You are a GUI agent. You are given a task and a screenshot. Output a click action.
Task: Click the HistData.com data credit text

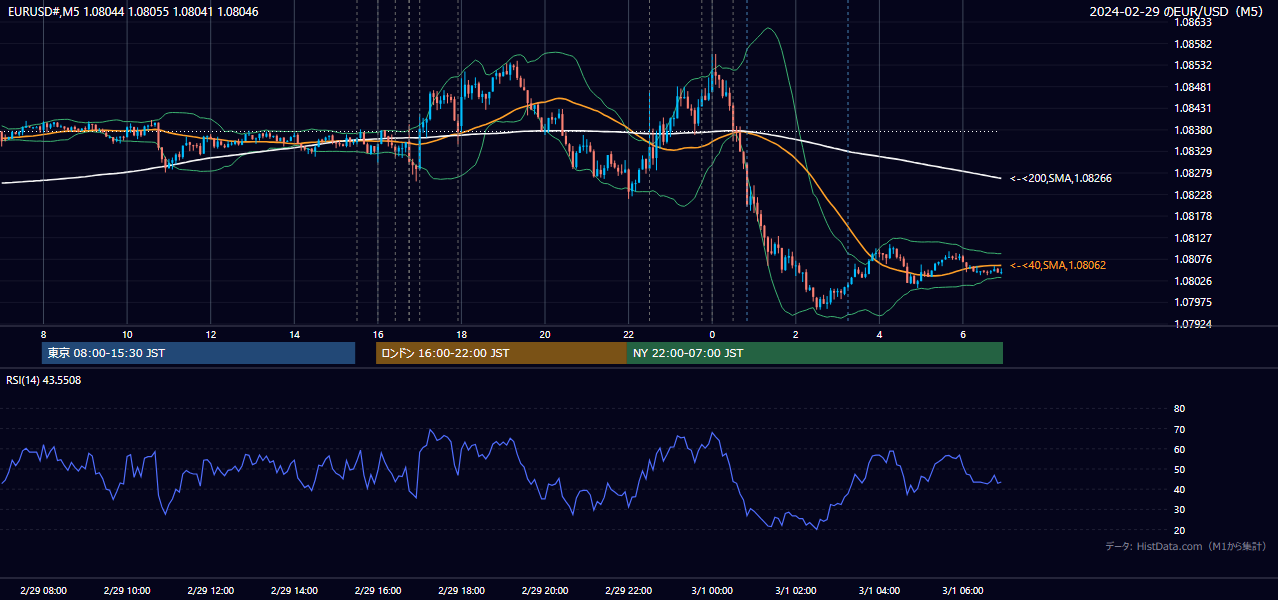[x=1186, y=546]
